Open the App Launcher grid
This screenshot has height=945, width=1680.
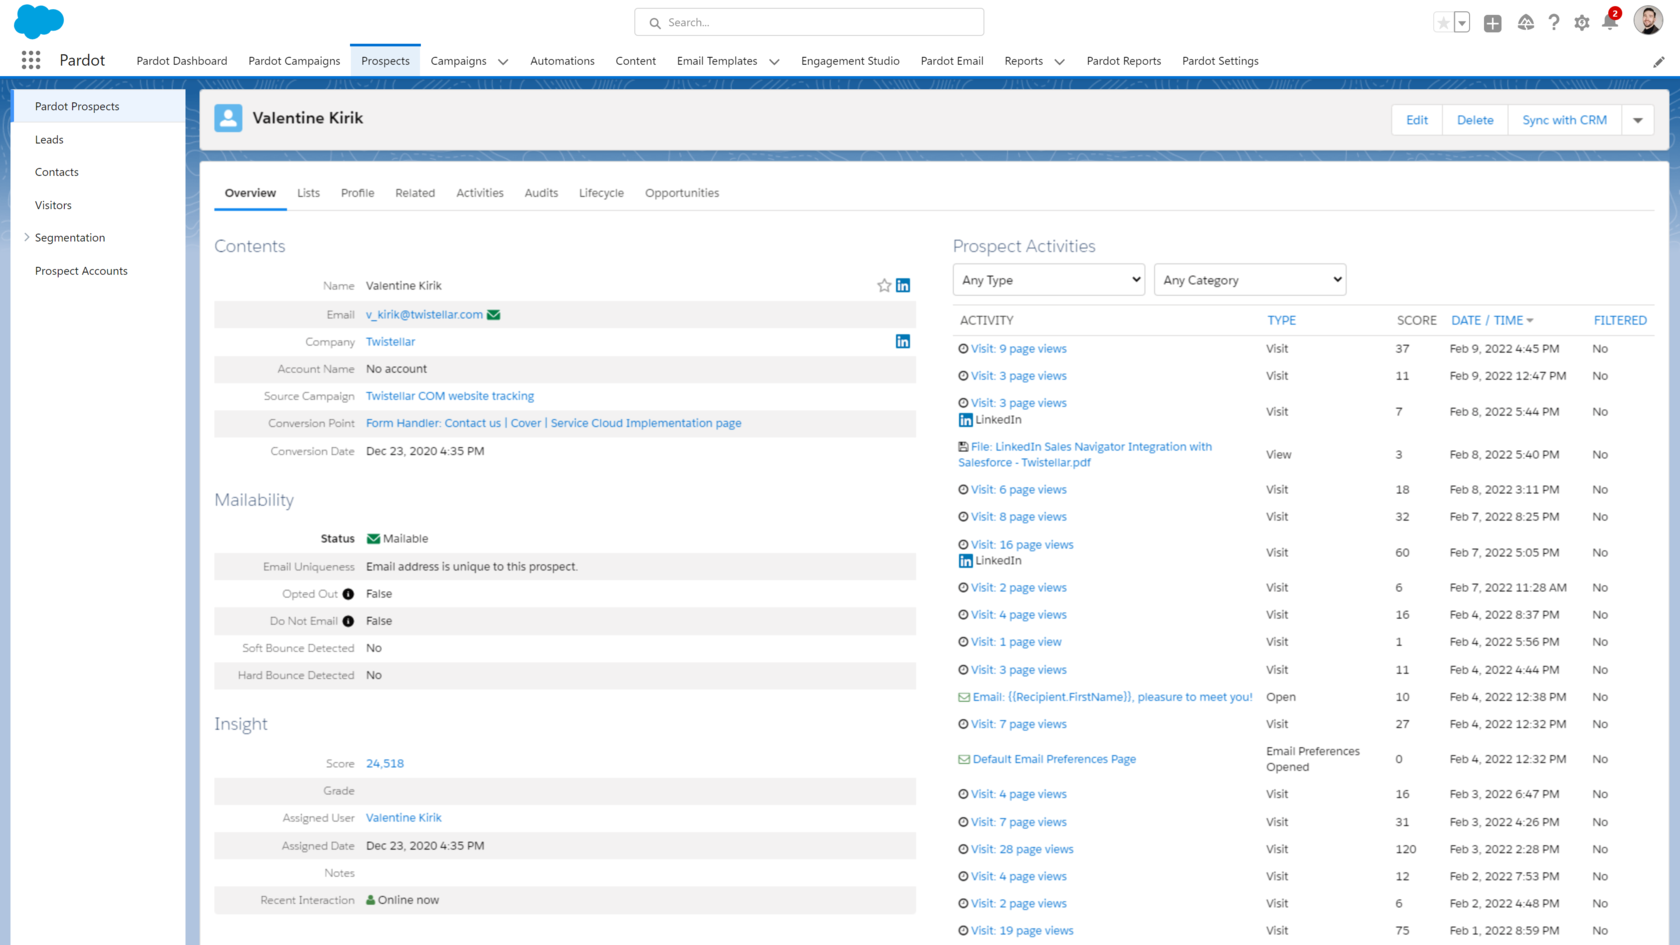coord(30,60)
